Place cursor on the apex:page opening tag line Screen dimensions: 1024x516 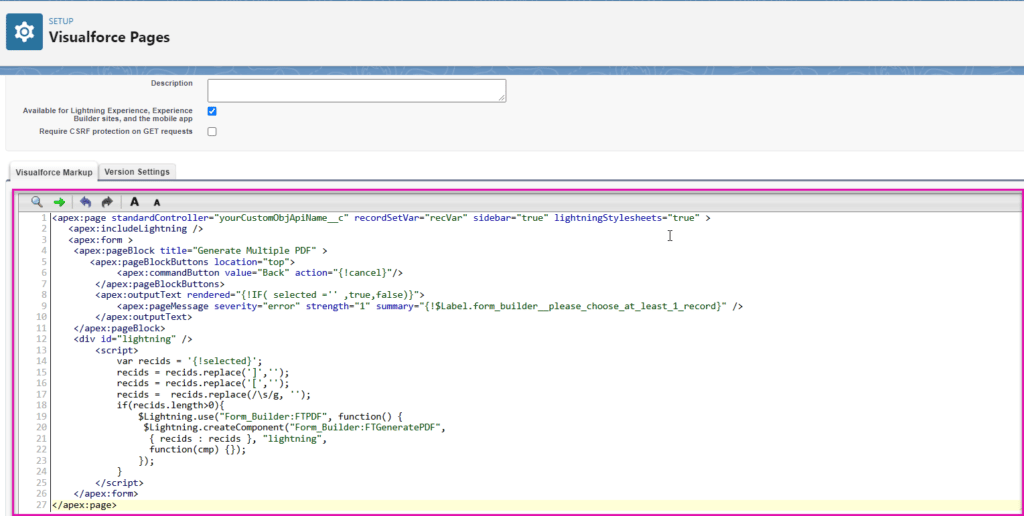[x=380, y=218]
